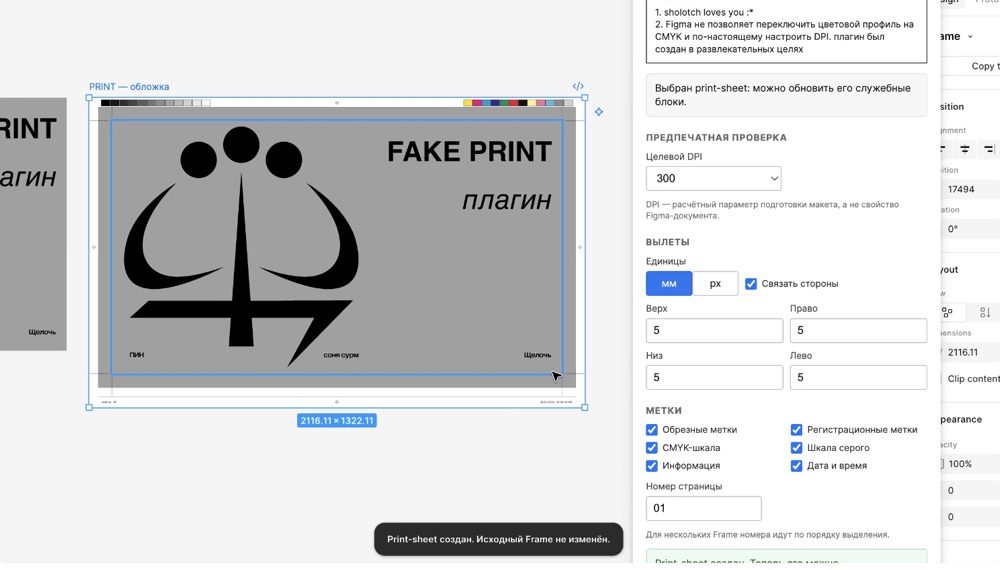Click the Номер страницы field showing 01
This screenshot has width=1000, height=570.
(x=703, y=508)
